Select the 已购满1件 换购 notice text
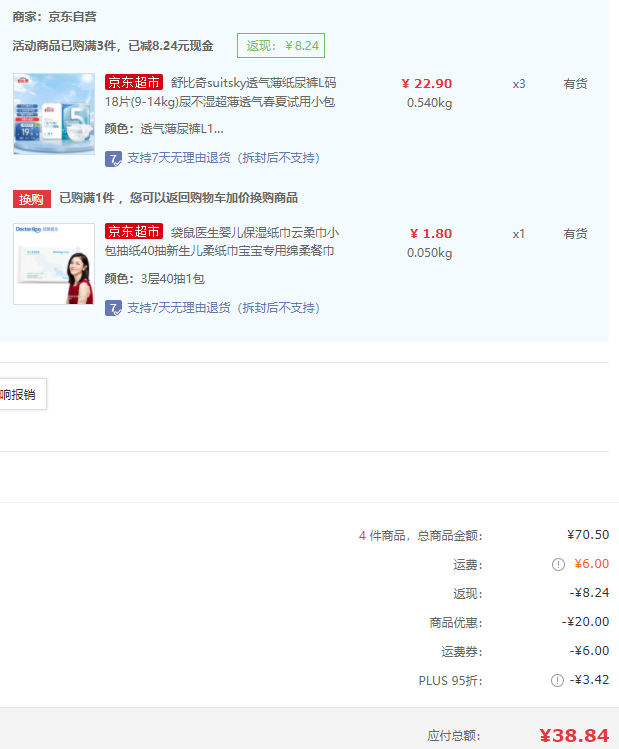Viewport: 619px width, 749px height. (x=179, y=198)
